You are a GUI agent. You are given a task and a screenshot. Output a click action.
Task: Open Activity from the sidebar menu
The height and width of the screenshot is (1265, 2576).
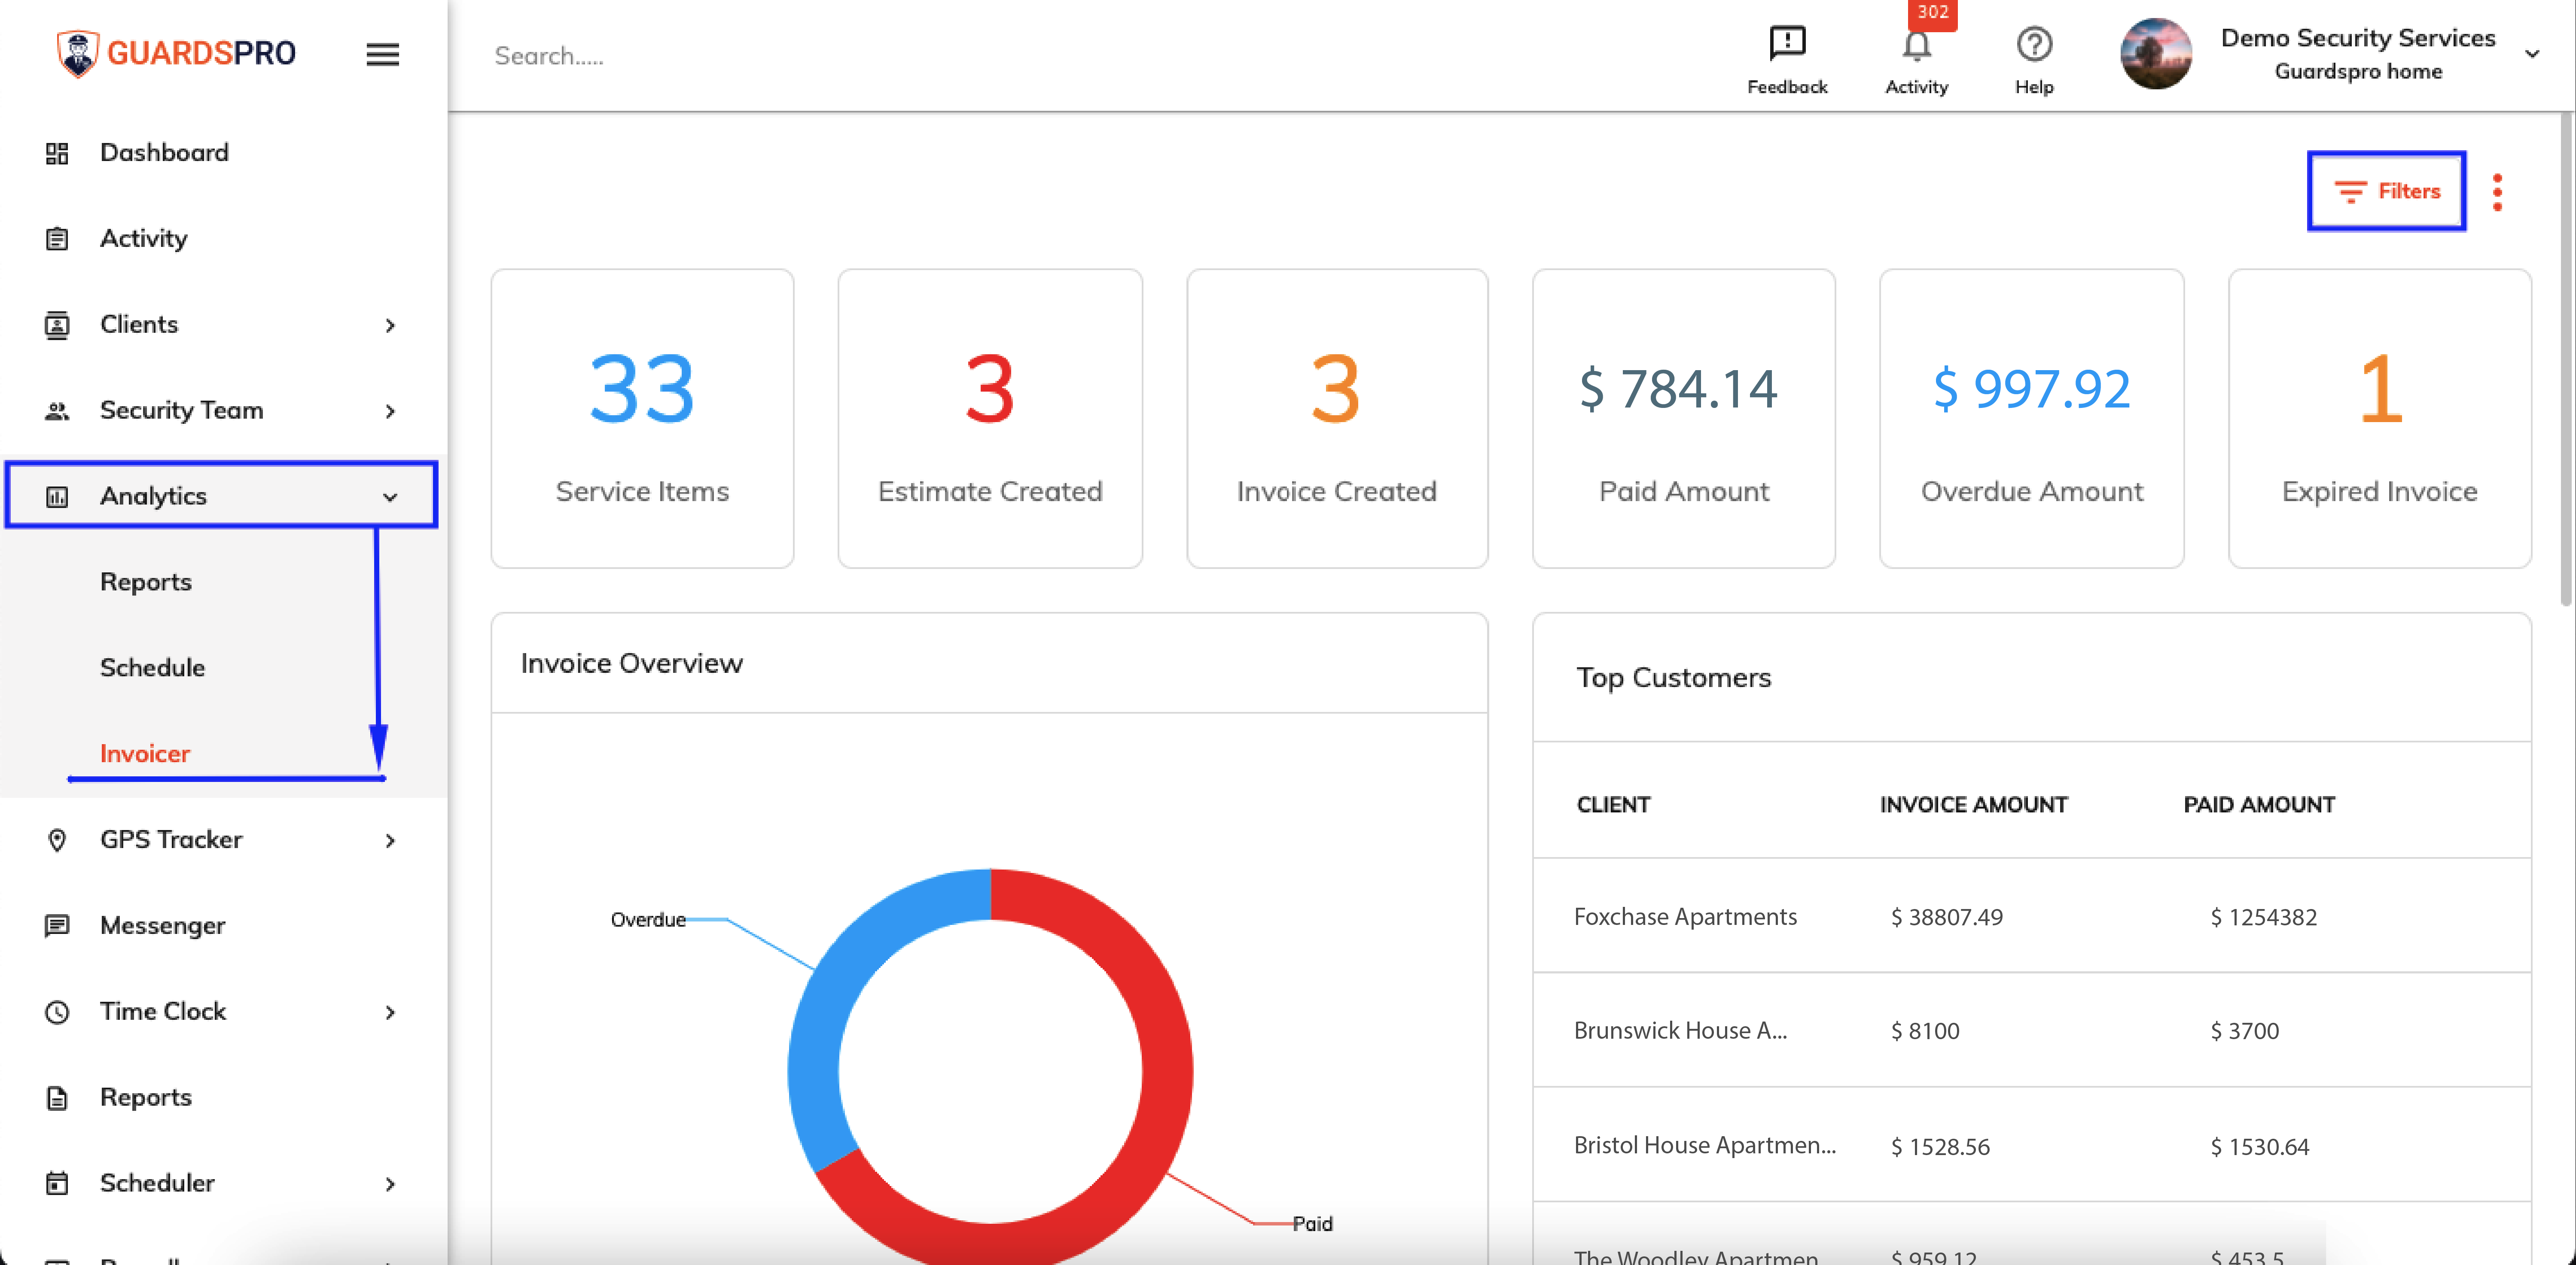tap(144, 239)
